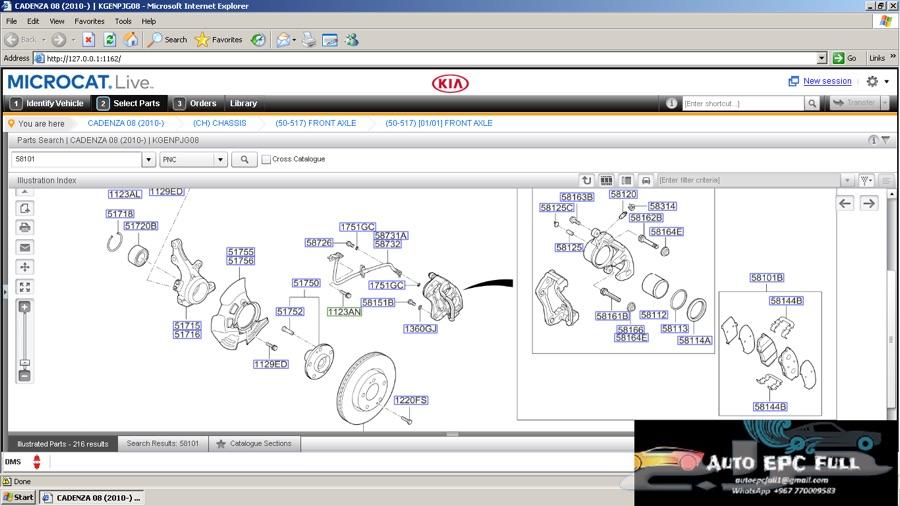Select part callout 58112

coord(654,314)
